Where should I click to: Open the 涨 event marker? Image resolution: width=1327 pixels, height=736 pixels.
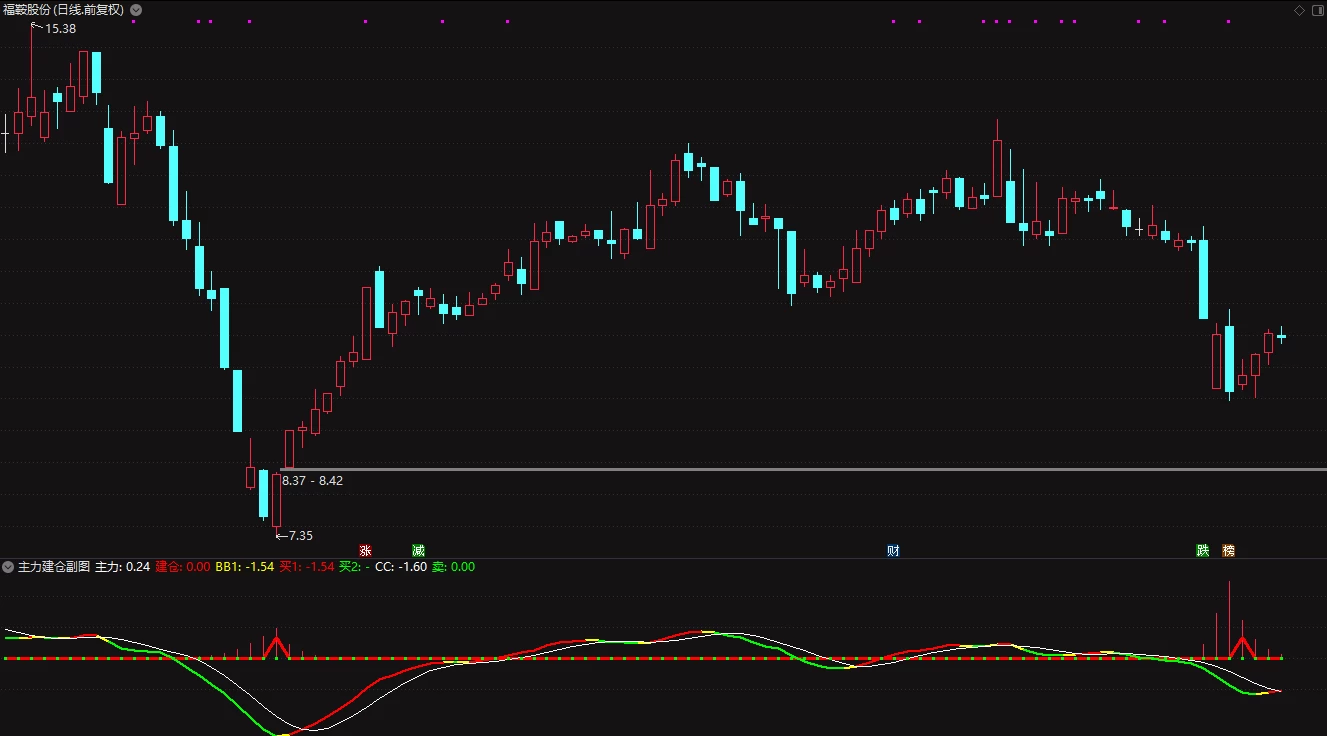[365, 550]
